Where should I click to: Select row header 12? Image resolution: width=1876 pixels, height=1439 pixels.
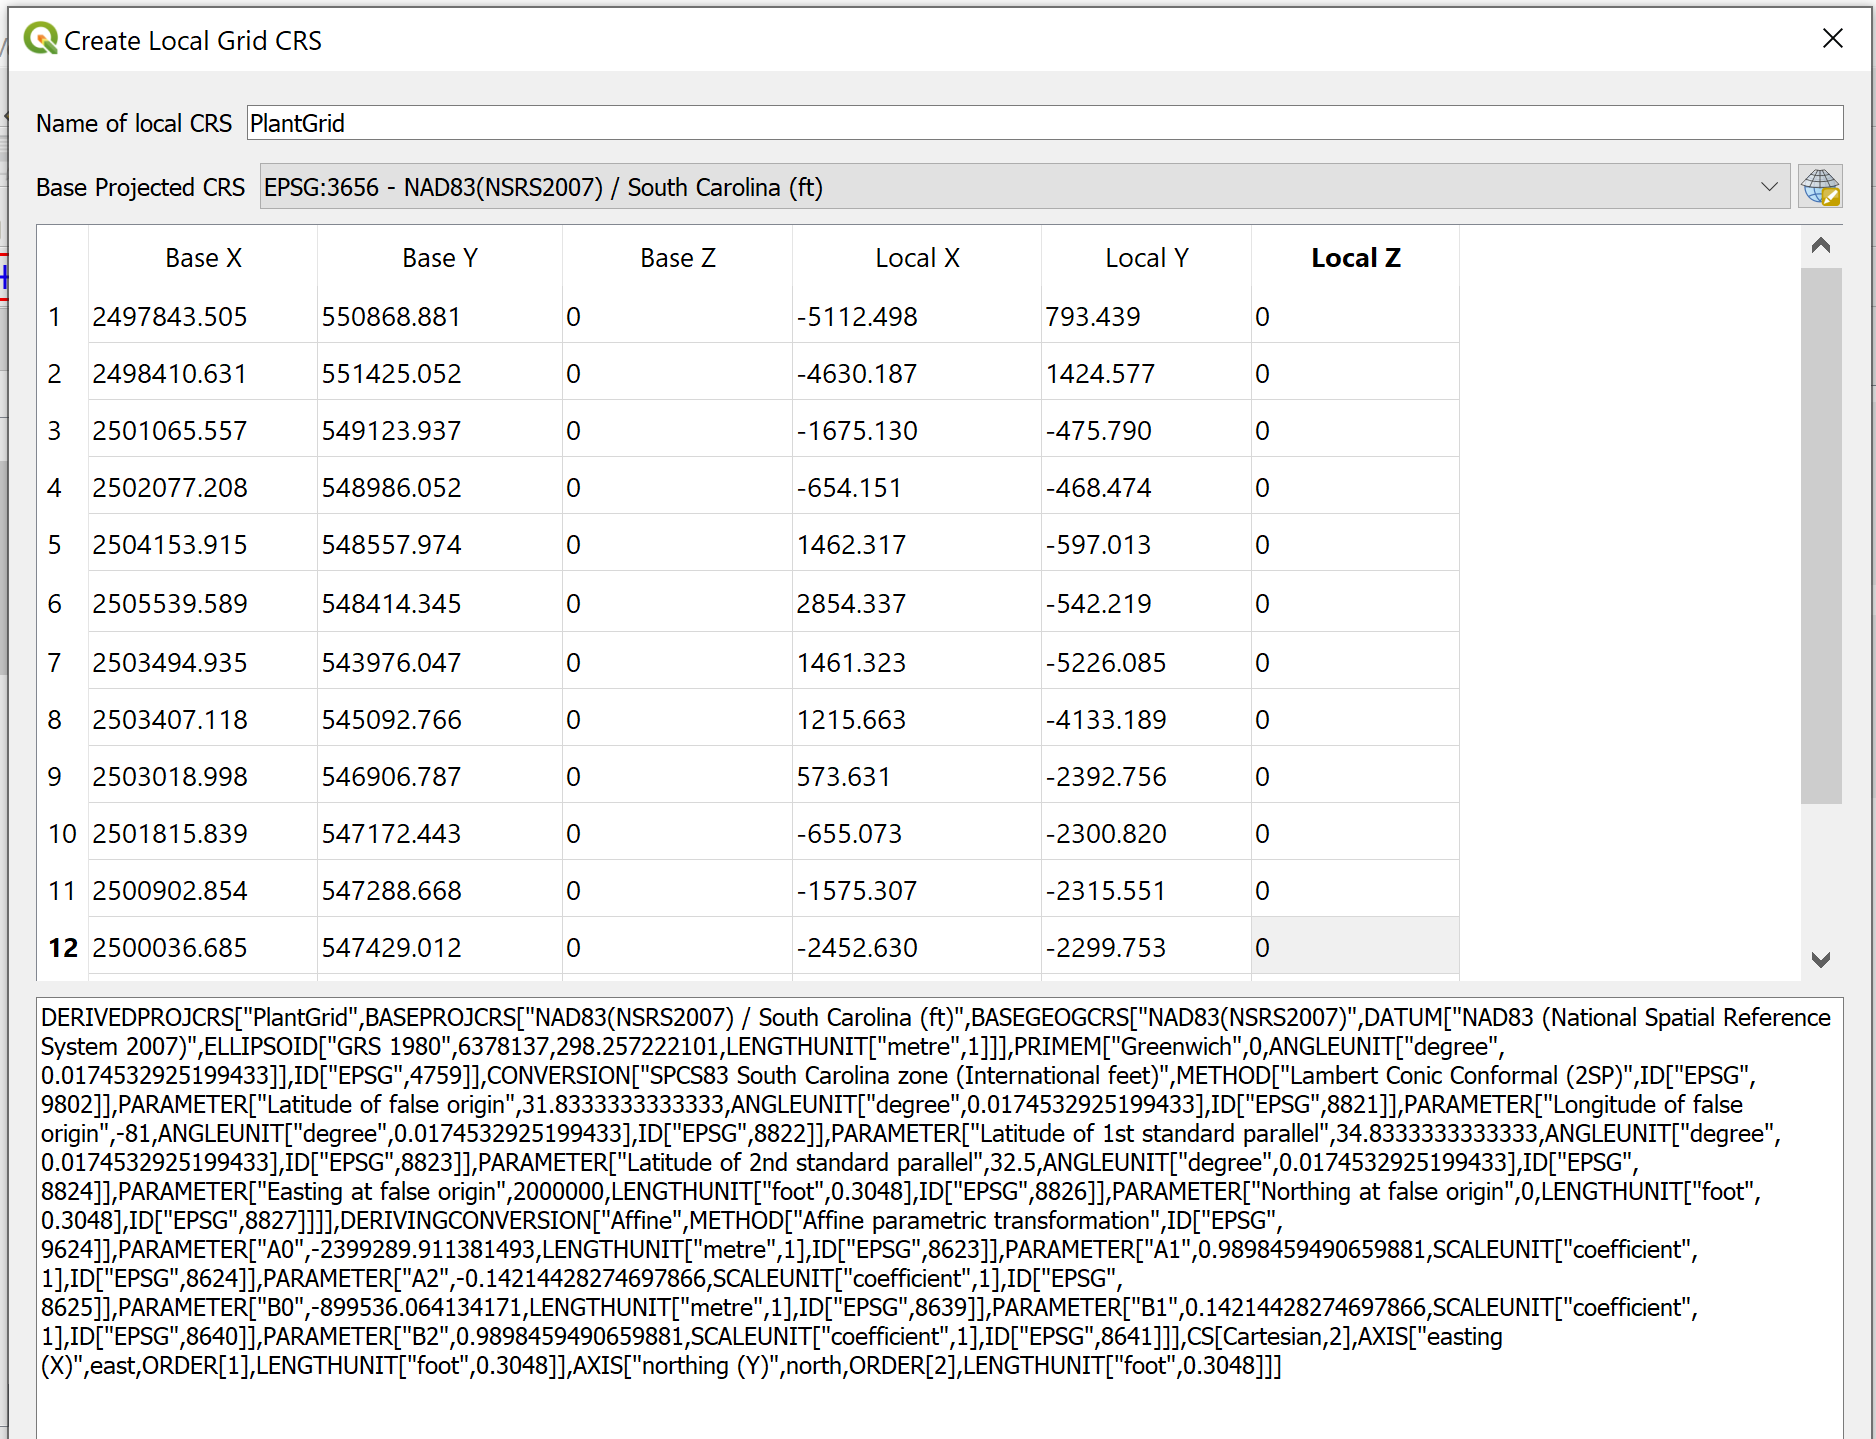coord(62,947)
